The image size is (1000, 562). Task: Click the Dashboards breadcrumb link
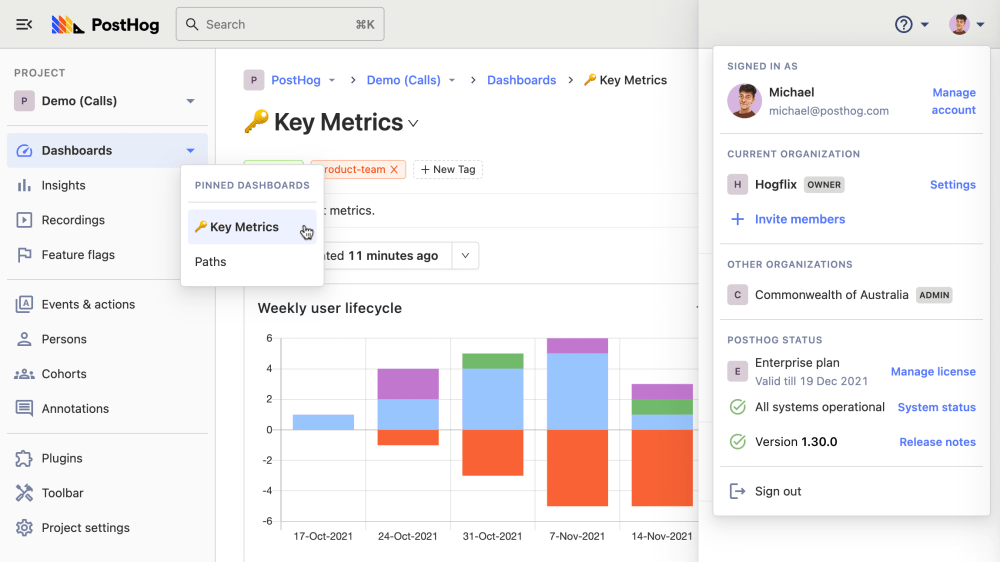click(x=522, y=80)
